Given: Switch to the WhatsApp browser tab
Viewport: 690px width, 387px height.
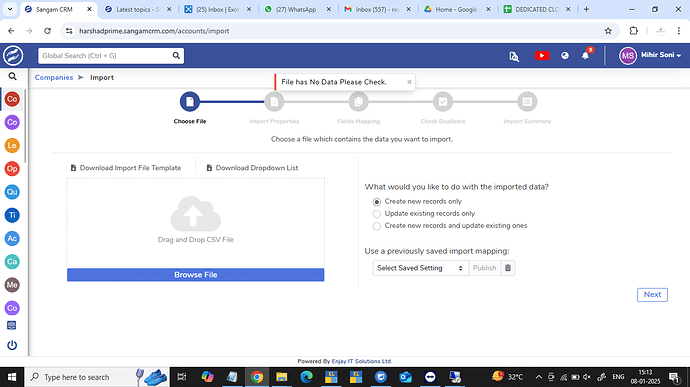Looking at the screenshot, I should 297,9.
